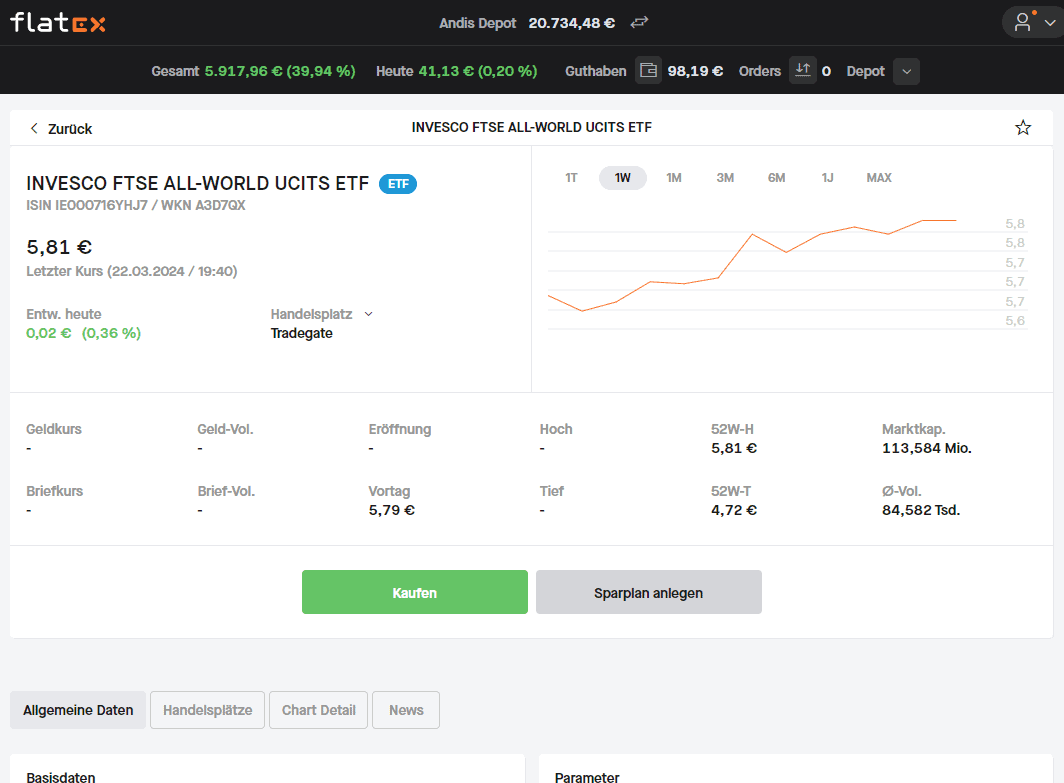The height and width of the screenshot is (783, 1064).
Task: Click the Tradegate trading venue value
Action: 301,333
